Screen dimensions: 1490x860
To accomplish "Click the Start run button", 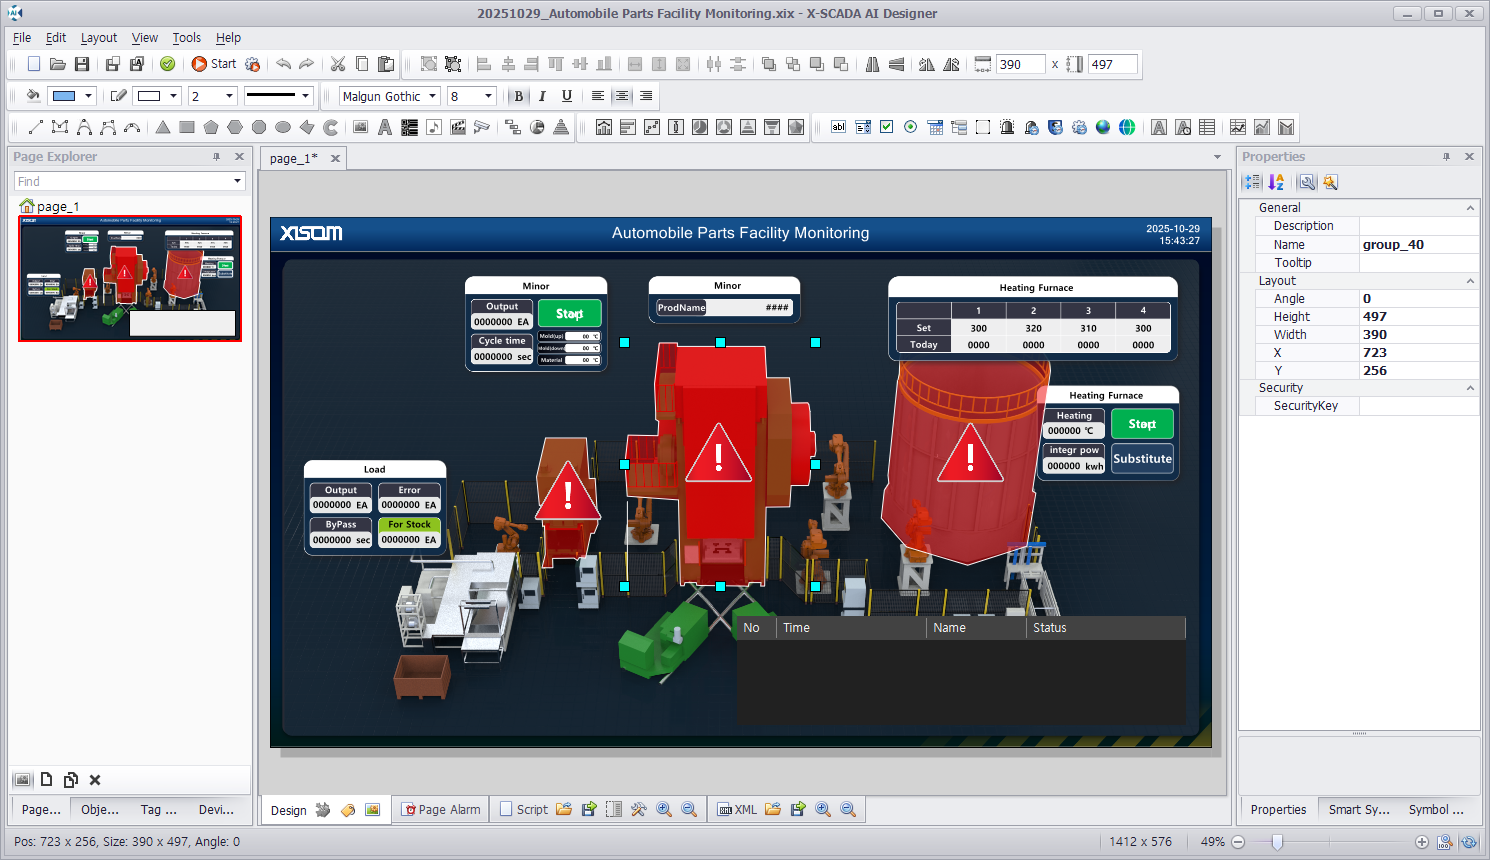I will pos(214,64).
